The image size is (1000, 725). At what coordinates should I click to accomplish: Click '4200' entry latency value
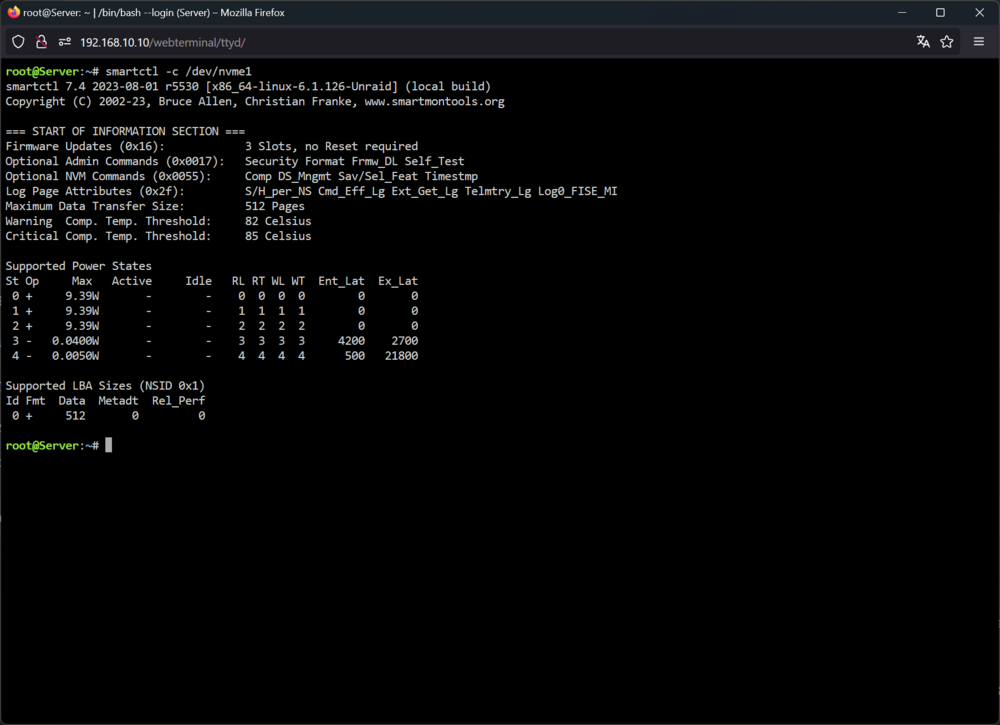point(351,341)
